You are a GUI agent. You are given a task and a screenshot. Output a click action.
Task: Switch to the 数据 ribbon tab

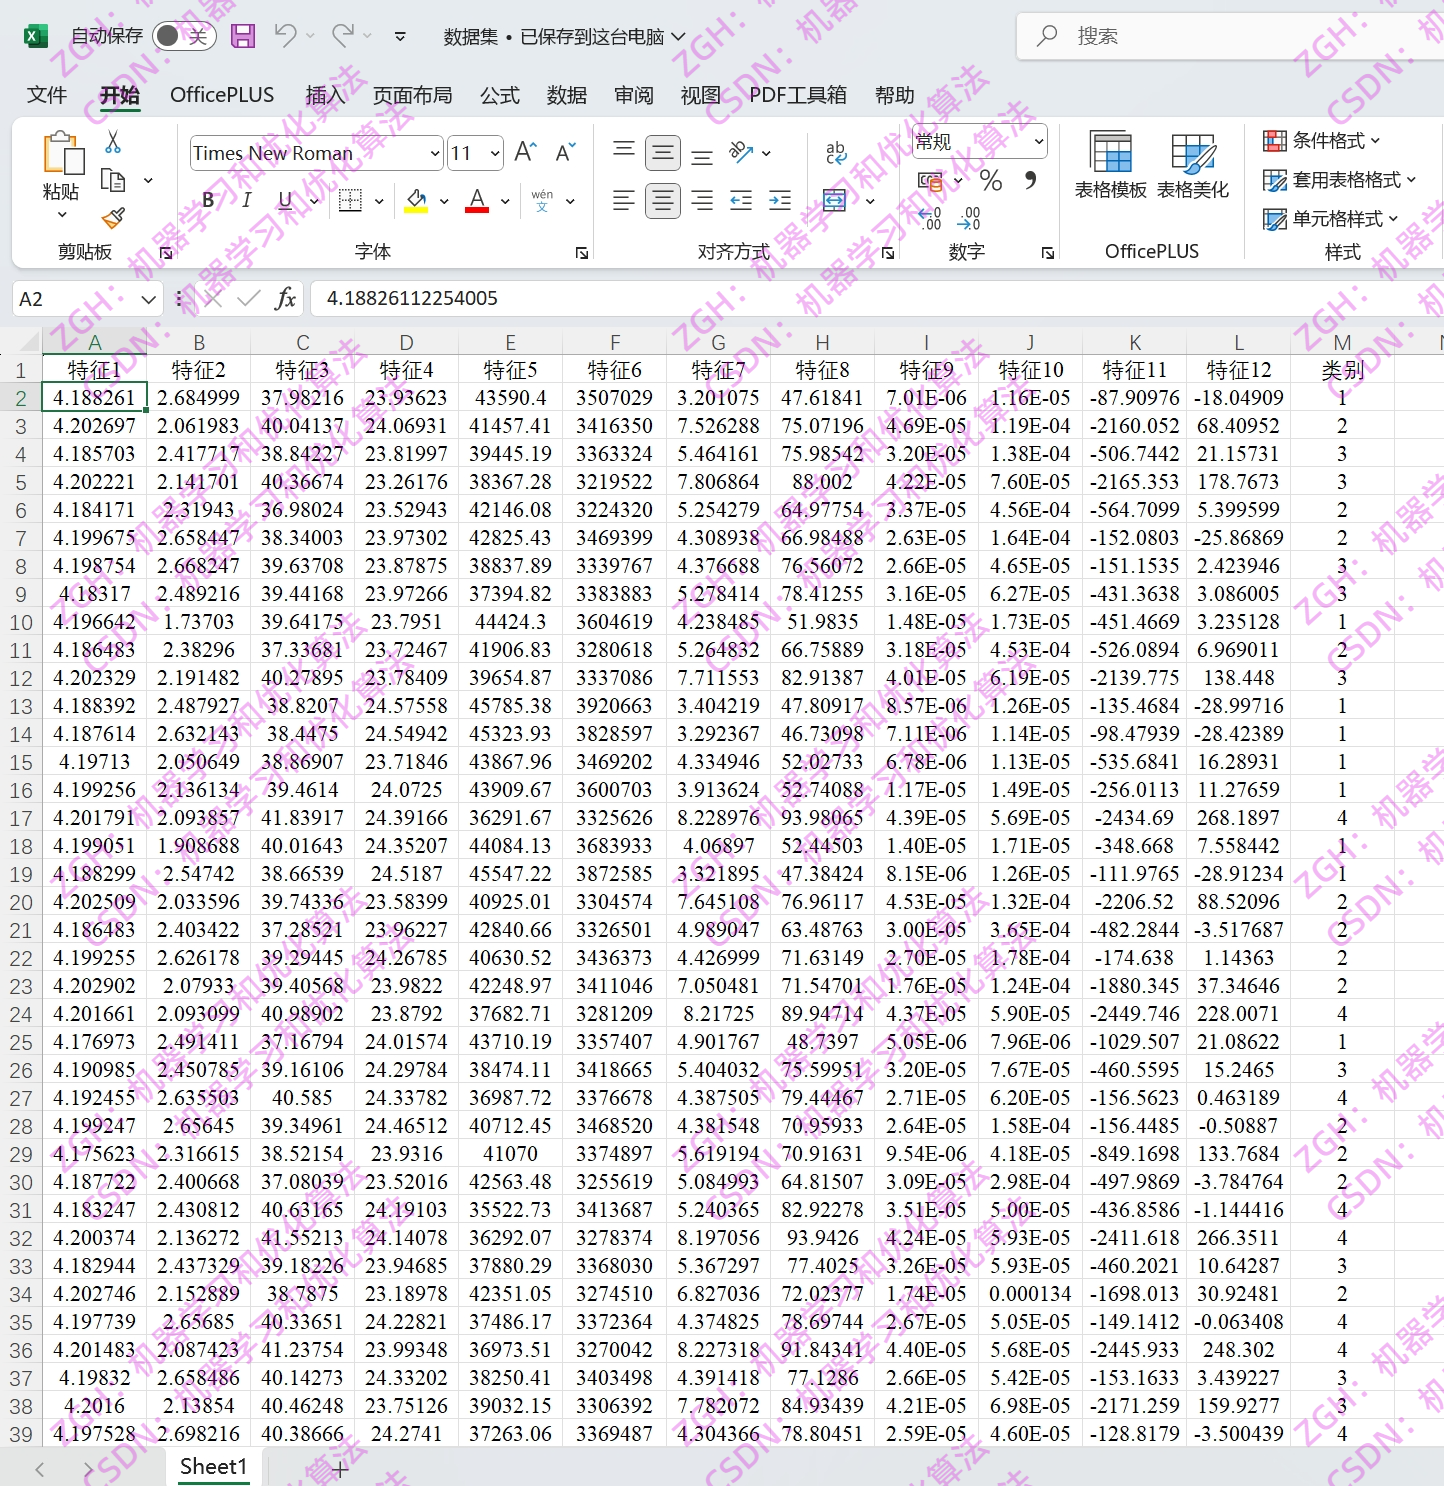pos(567,95)
